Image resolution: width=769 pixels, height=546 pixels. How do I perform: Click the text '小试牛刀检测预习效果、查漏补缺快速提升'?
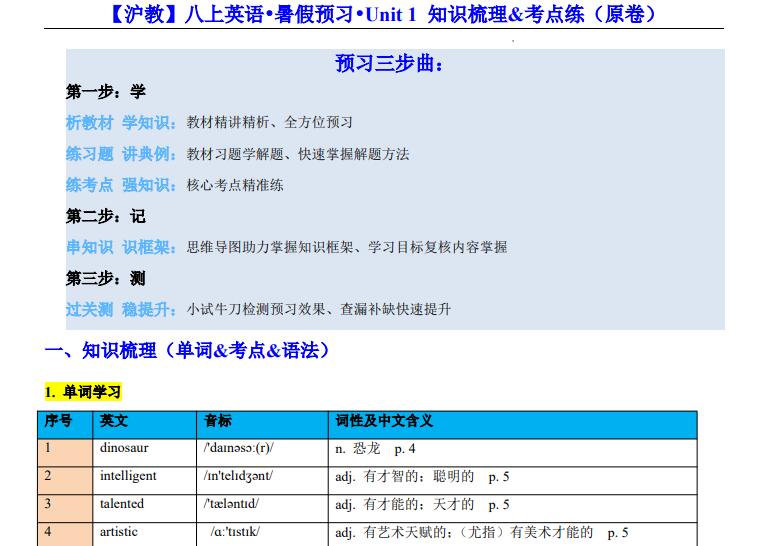click(319, 310)
